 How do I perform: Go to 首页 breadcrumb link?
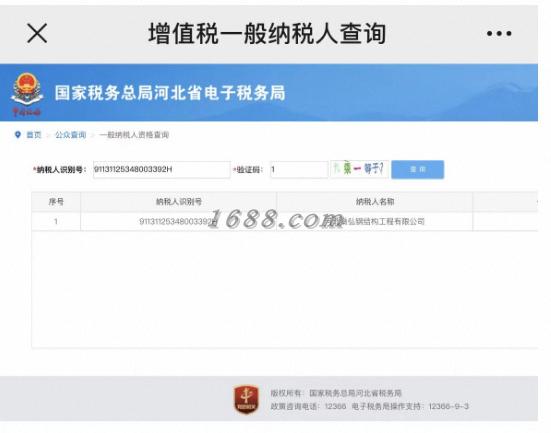[x=34, y=135]
